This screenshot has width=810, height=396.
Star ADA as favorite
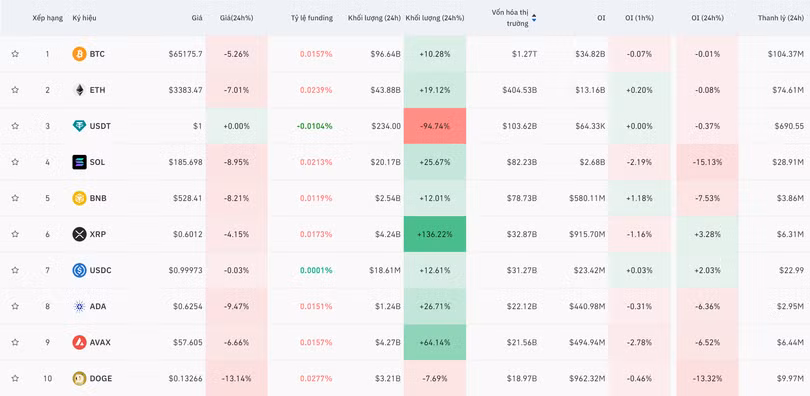15,306
